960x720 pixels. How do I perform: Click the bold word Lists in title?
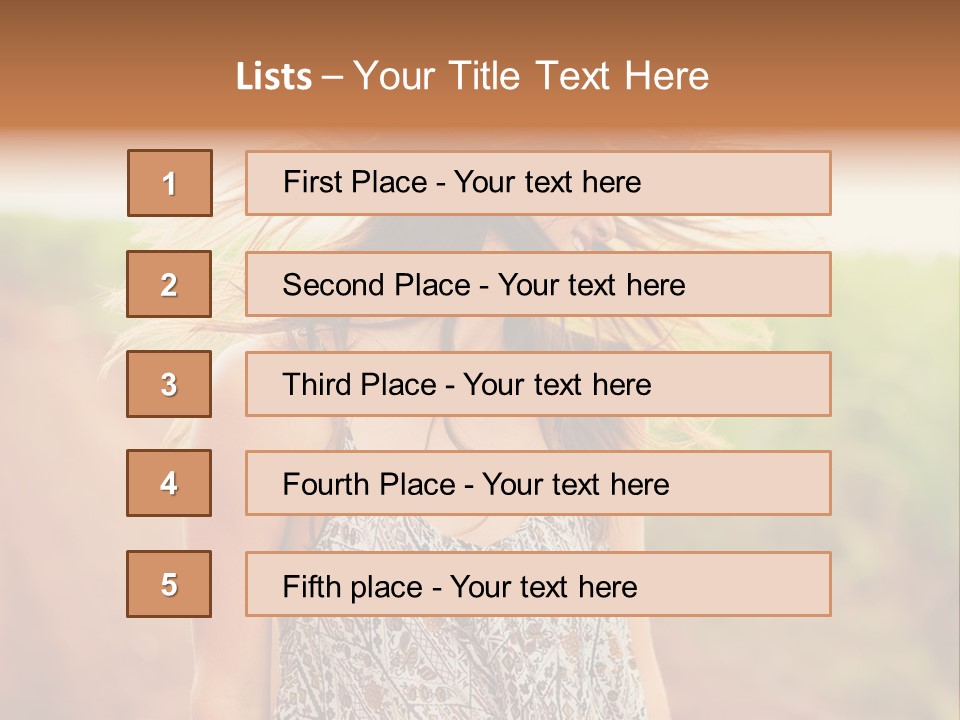coord(273,77)
